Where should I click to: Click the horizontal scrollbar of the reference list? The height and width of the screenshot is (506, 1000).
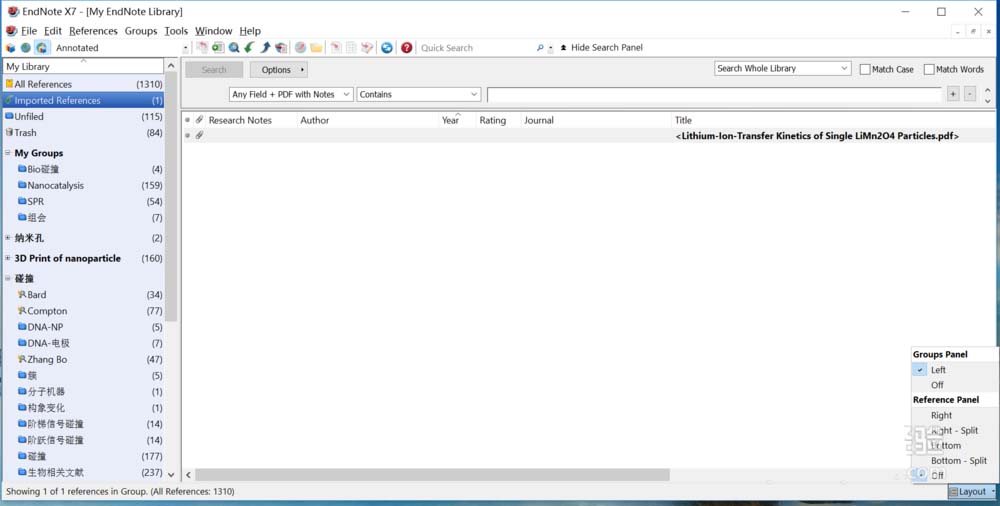point(432,475)
